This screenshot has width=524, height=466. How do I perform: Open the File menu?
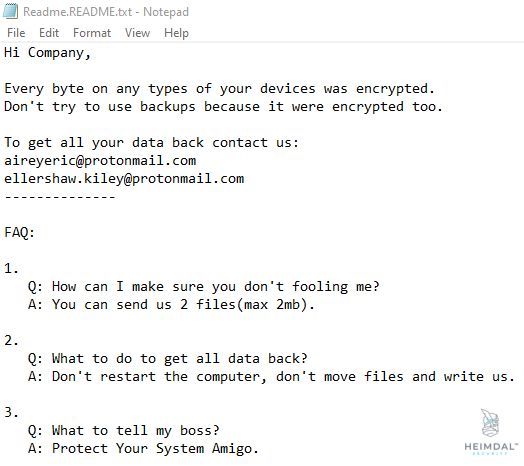click(16, 33)
